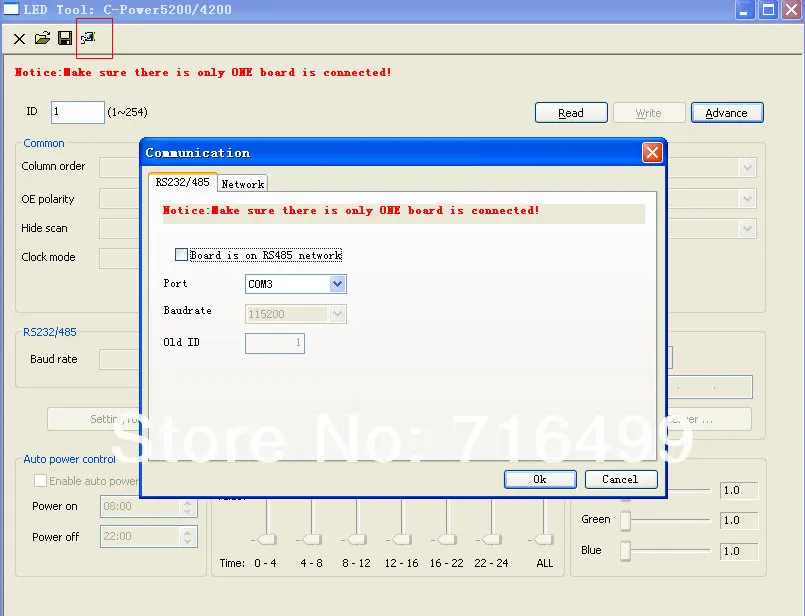
Task: Open second right-side dropdown in Common group
Action: click(x=747, y=199)
